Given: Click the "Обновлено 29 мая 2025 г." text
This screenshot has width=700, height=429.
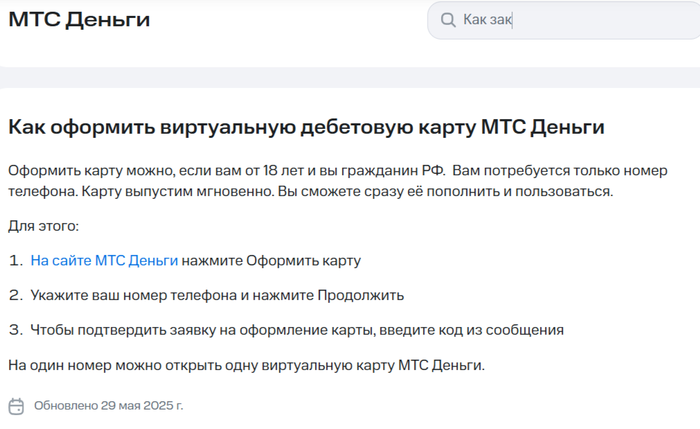Looking at the screenshot, I should click(x=108, y=406).
